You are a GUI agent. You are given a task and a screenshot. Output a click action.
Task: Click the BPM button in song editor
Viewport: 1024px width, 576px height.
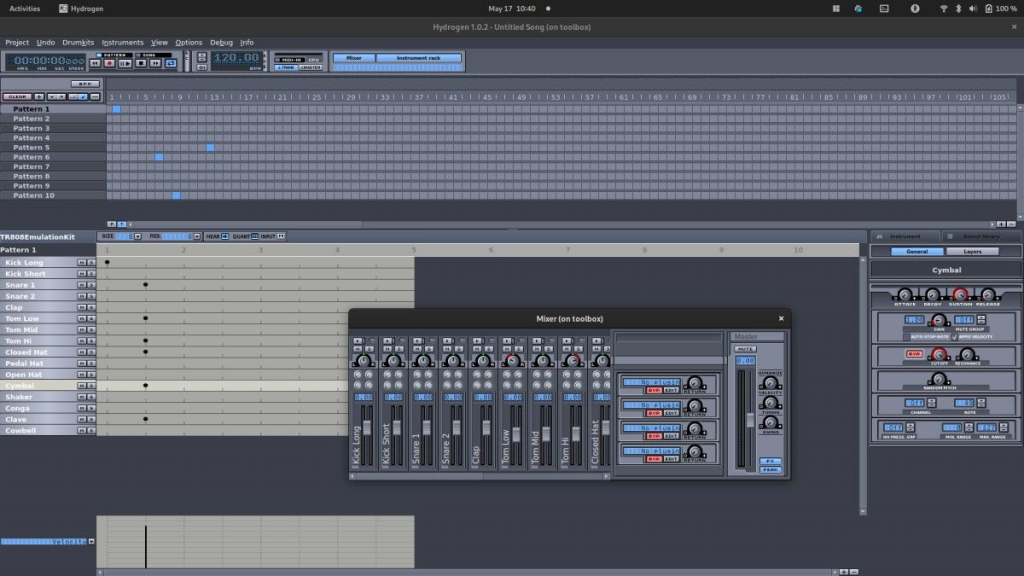85,84
